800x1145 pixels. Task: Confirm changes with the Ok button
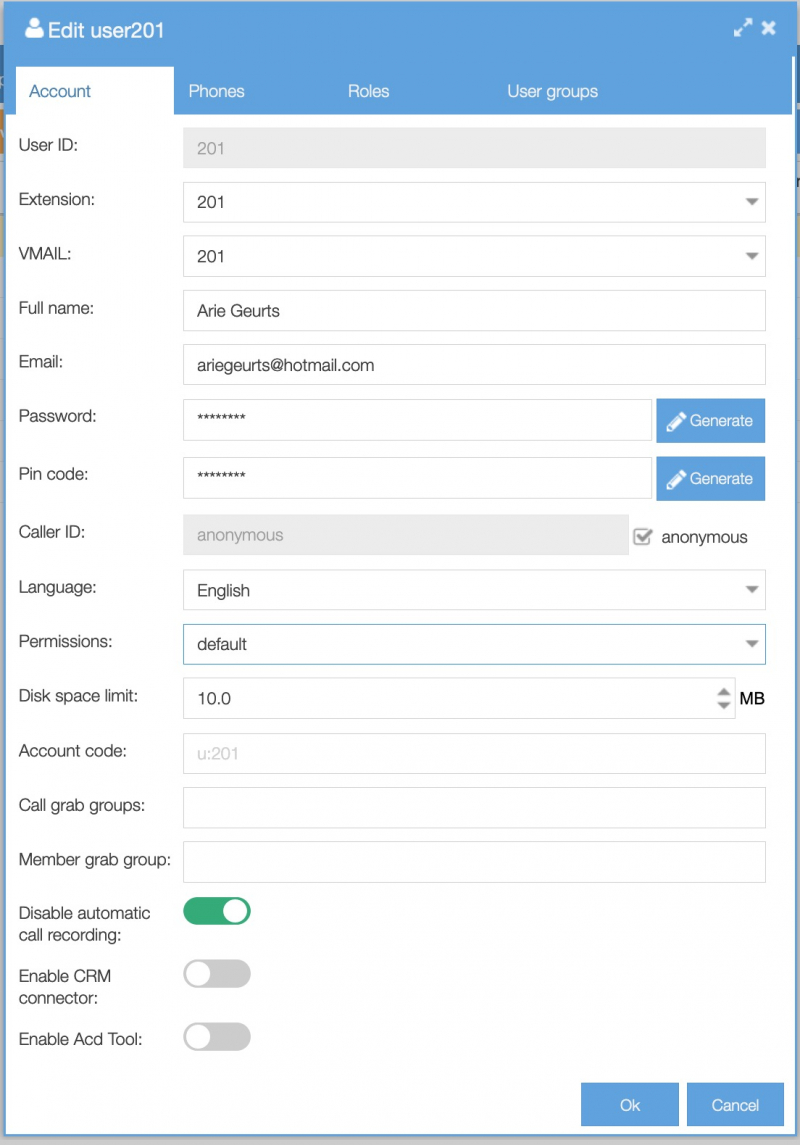tap(629, 1105)
